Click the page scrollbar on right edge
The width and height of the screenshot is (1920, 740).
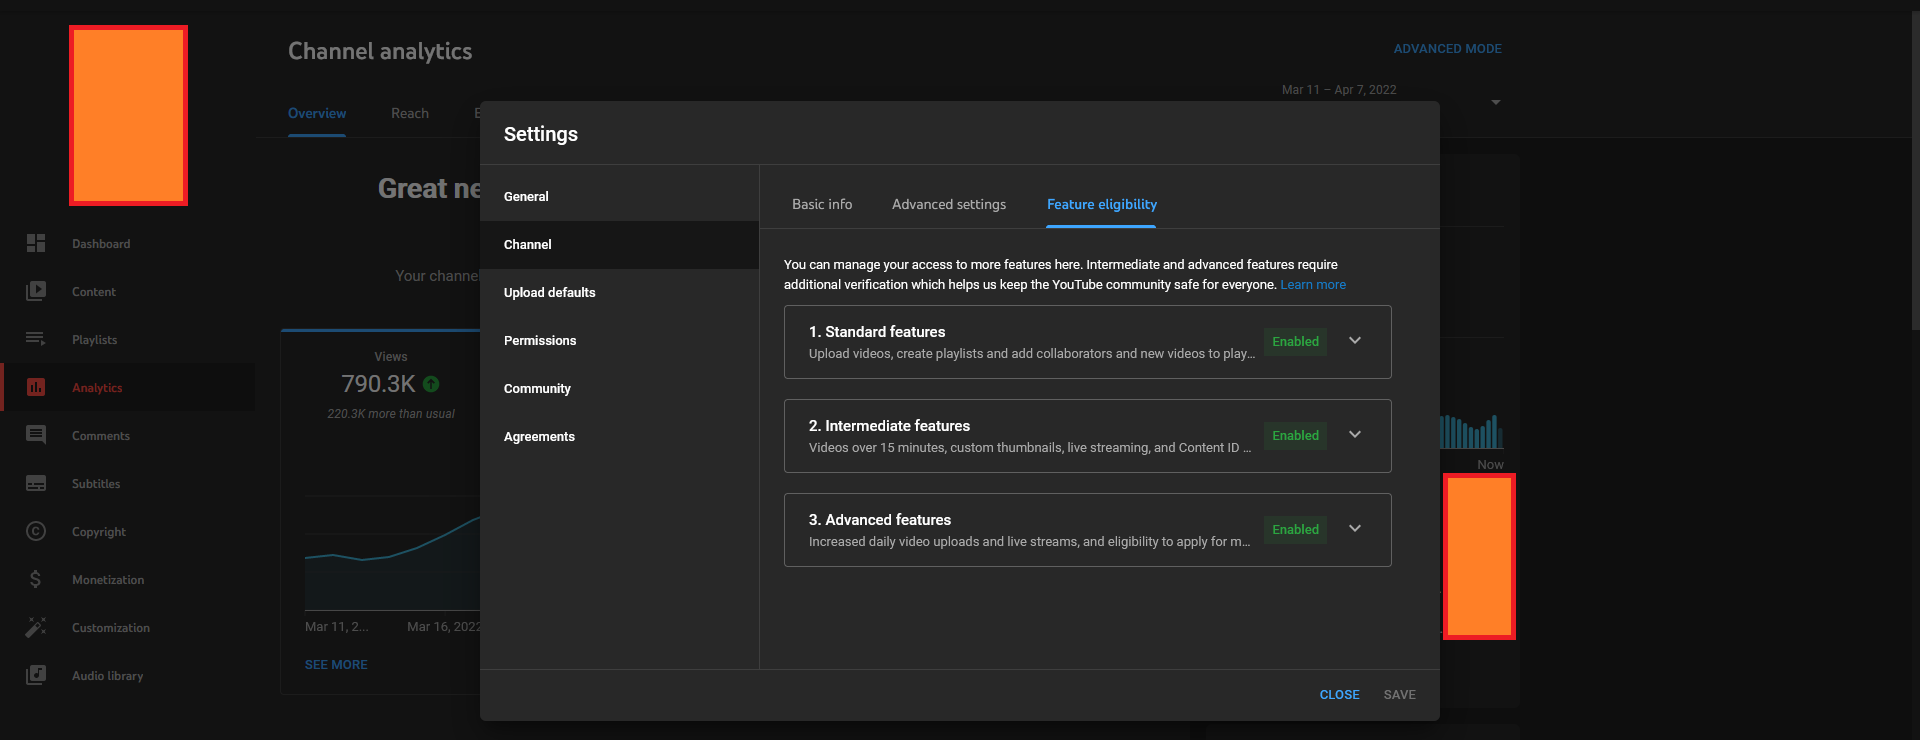[1915, 170]
